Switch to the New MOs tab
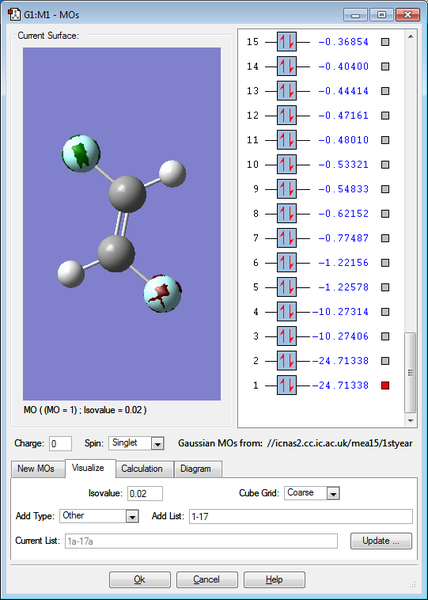This screenshot has height=600, width=428. (x=36, y=469)
